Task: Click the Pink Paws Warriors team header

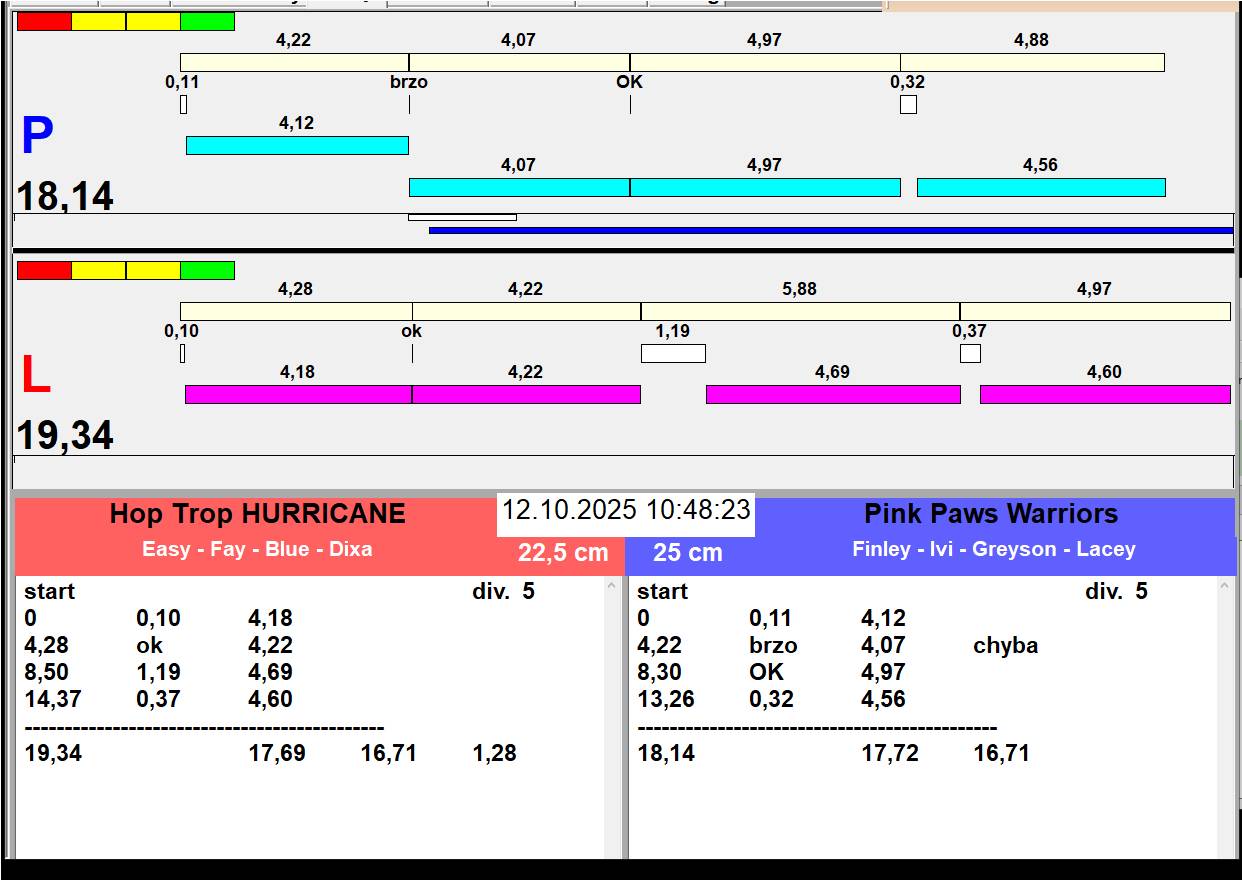Action: 990,514
